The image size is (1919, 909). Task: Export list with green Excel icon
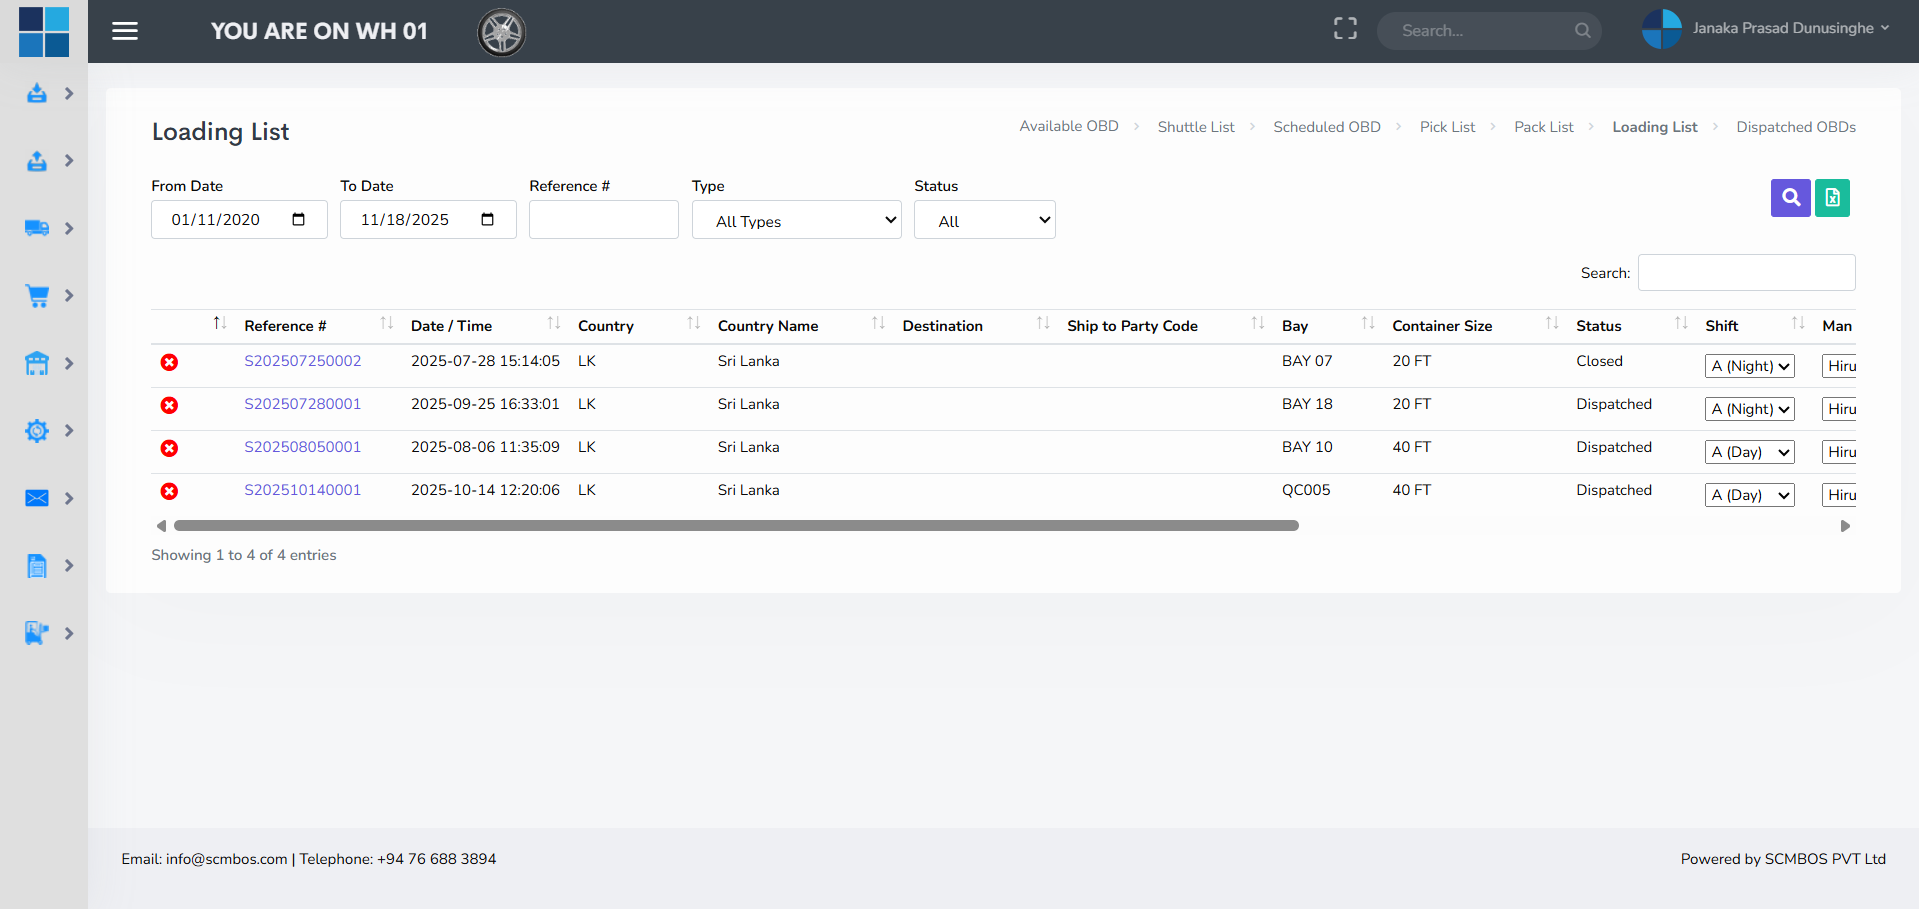click(x=1832, y=198)
